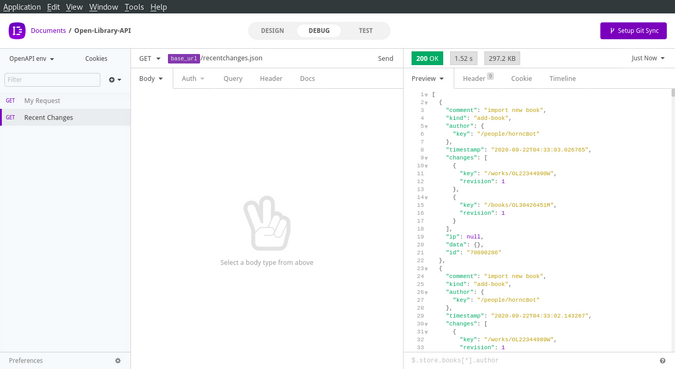This screenshot has width=675, height=369.
Task: Collapse JSON line 1 fold arrow
Action: (x=426, y=95)
